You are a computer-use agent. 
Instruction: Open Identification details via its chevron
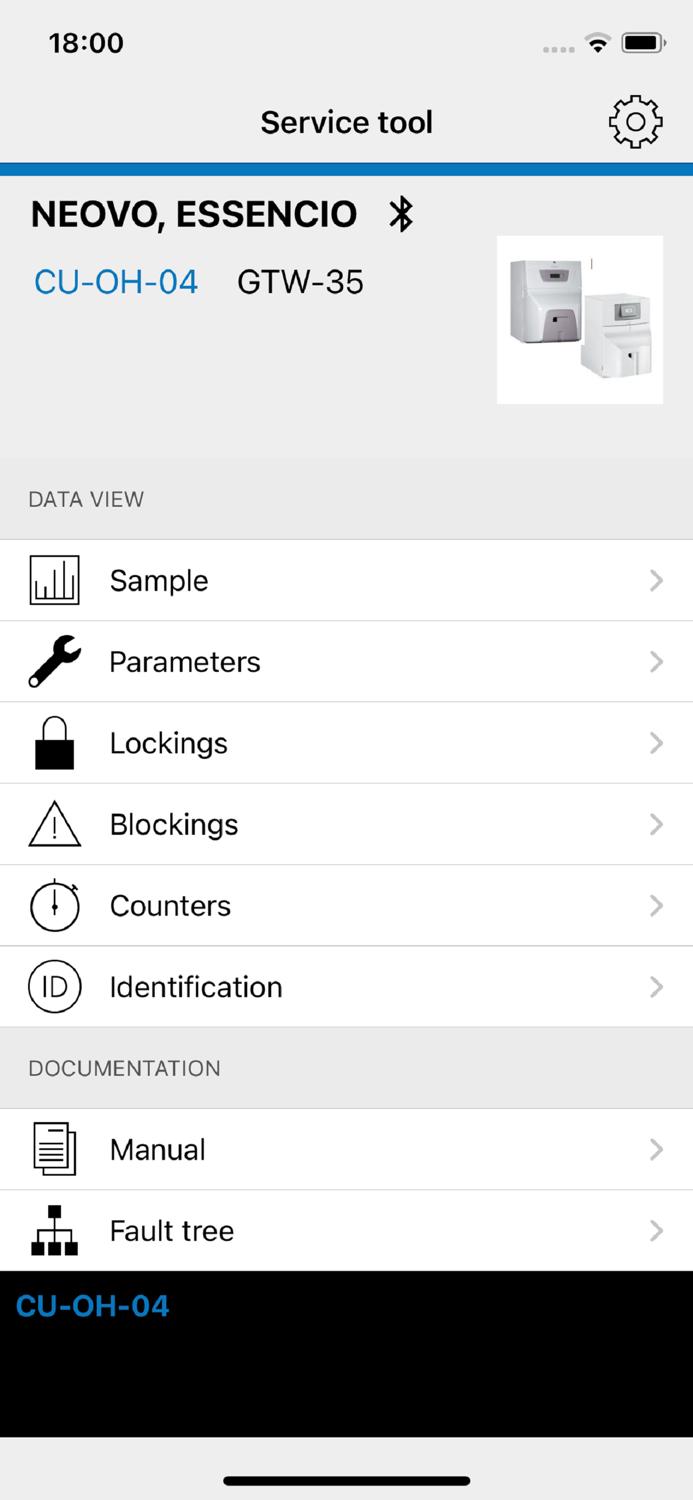[x=657, y=987]
